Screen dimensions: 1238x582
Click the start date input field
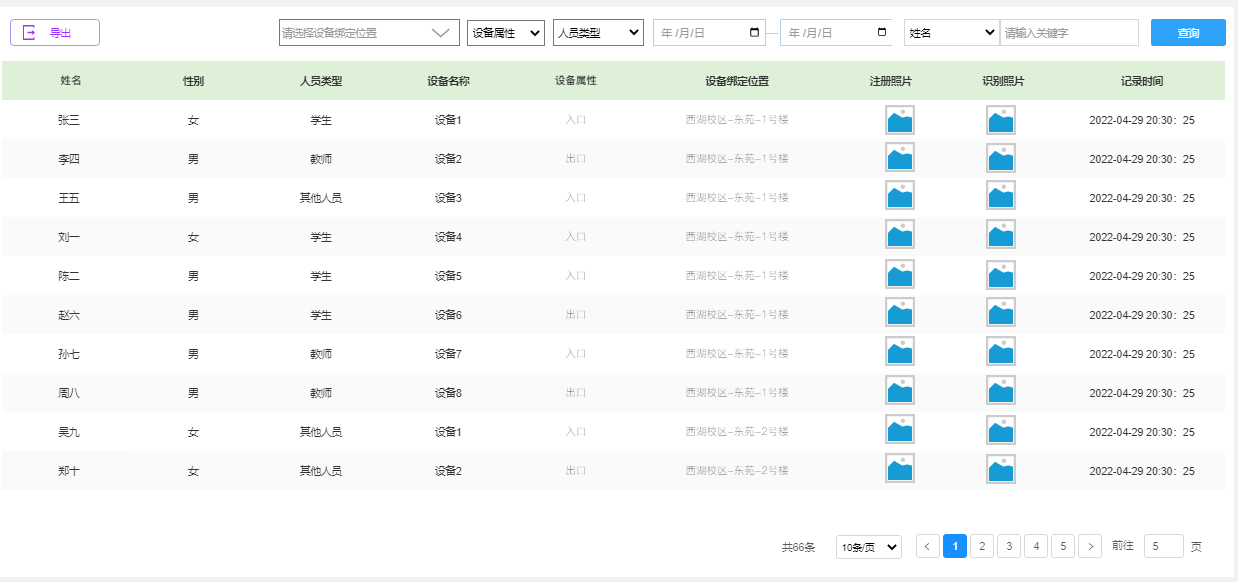click(709, 33)
